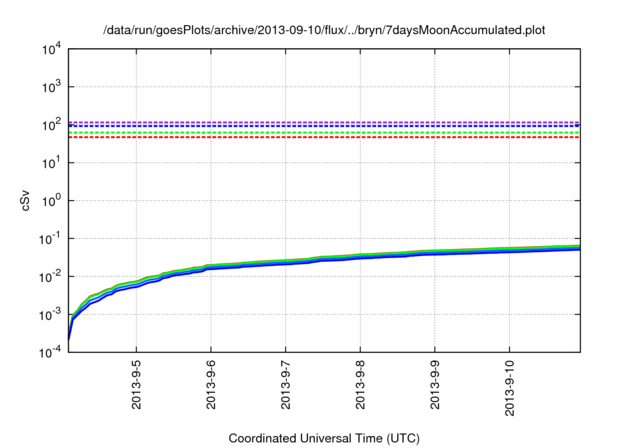Image resolution: width=640 pixels, height=448 pixels.
Task: Select the 2013-9-5 date tick label
Action: click(136, 387)
